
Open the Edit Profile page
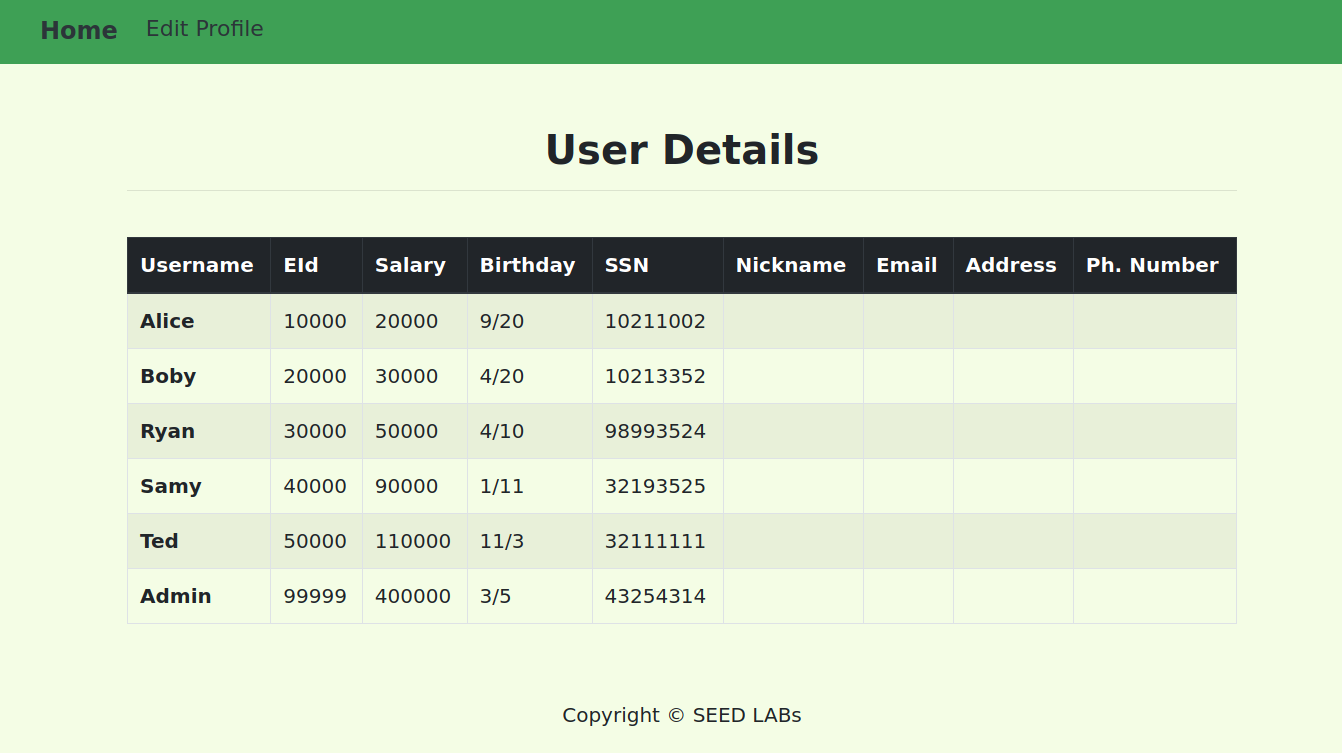(x=204, y=29)
